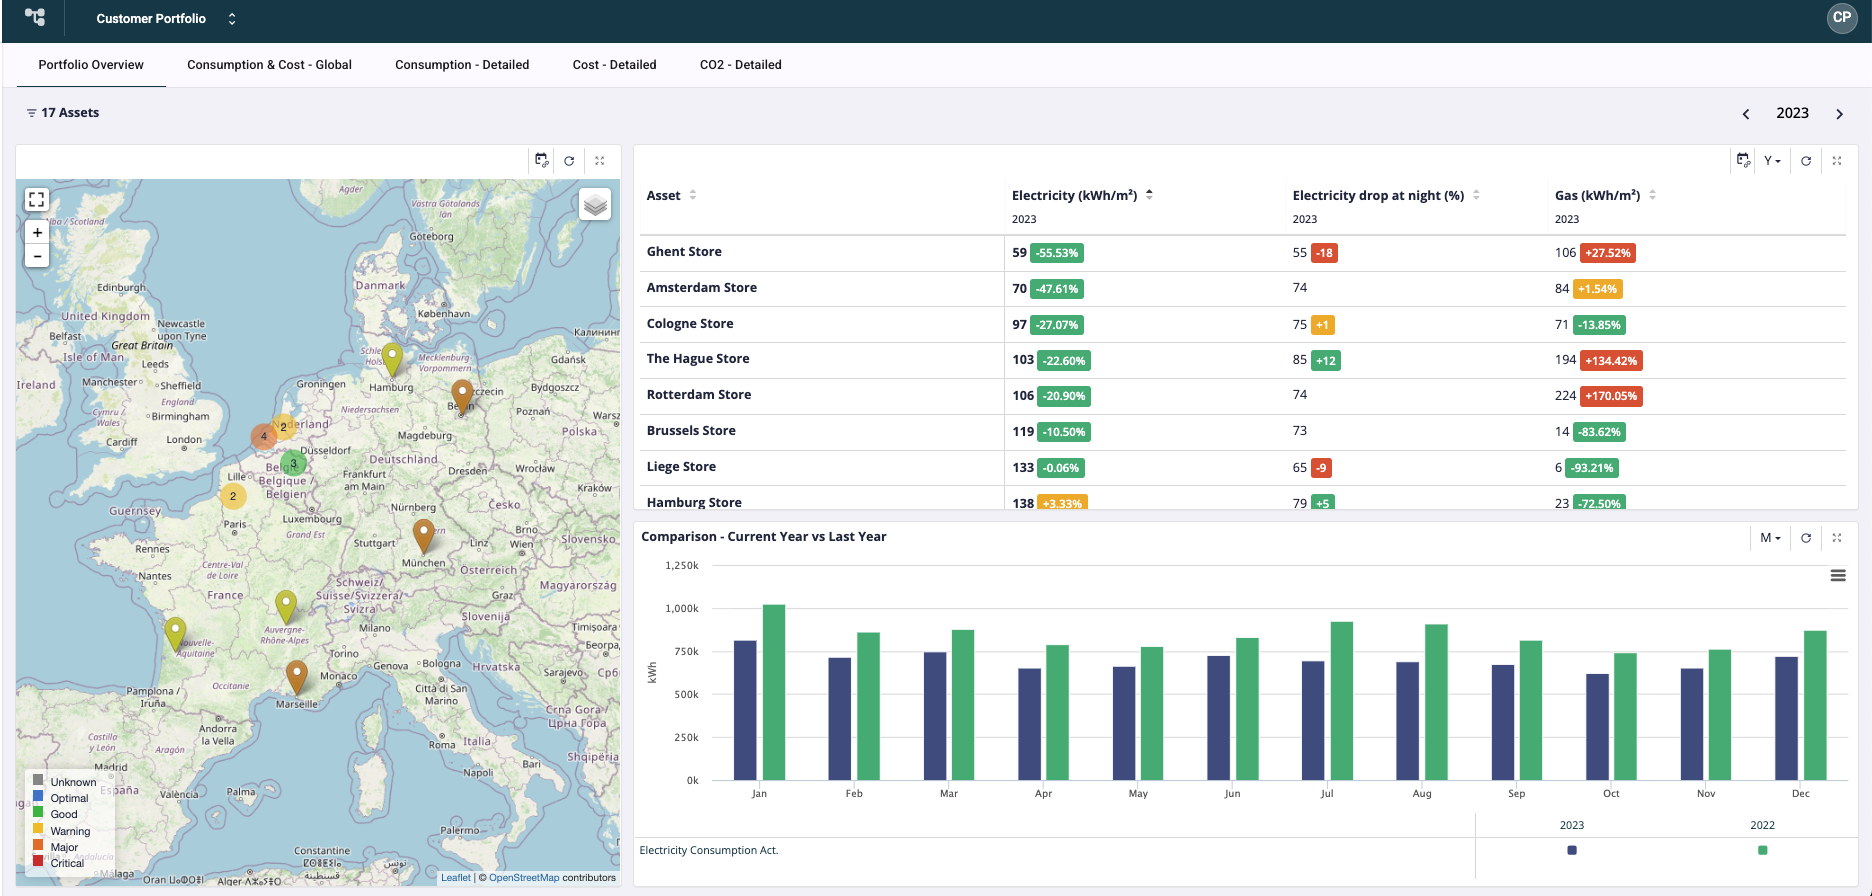The image size is (1872, 896).
Task: Open the Customer Portfolio switcher
Action: pos(166,19)
